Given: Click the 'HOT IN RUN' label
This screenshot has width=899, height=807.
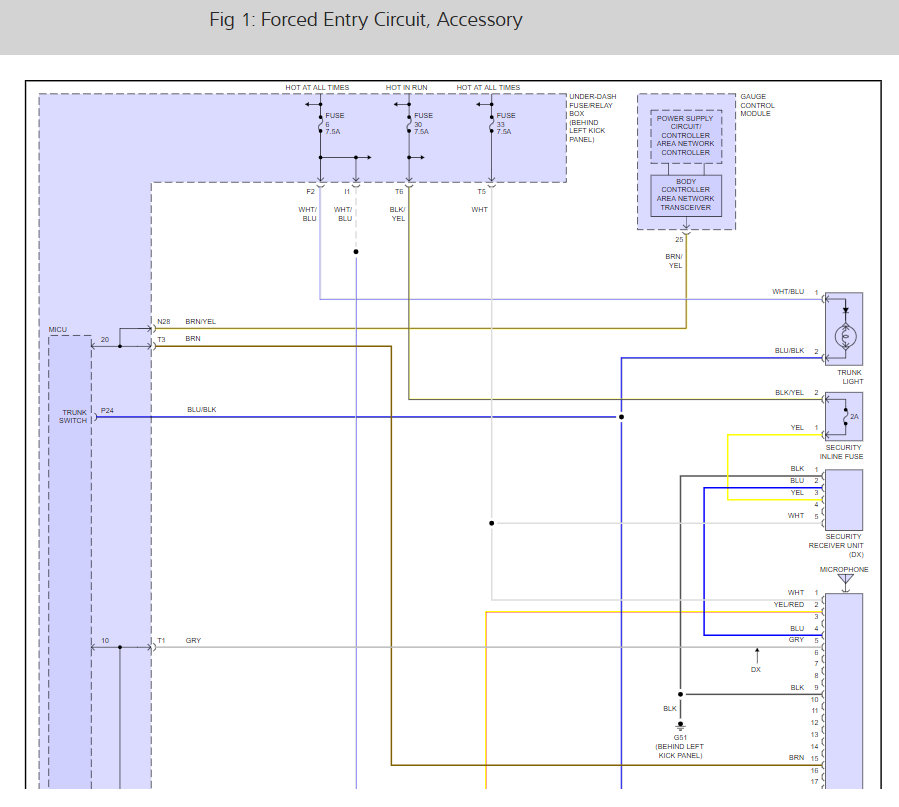Looking at the screenshot, I should (406, 88).
